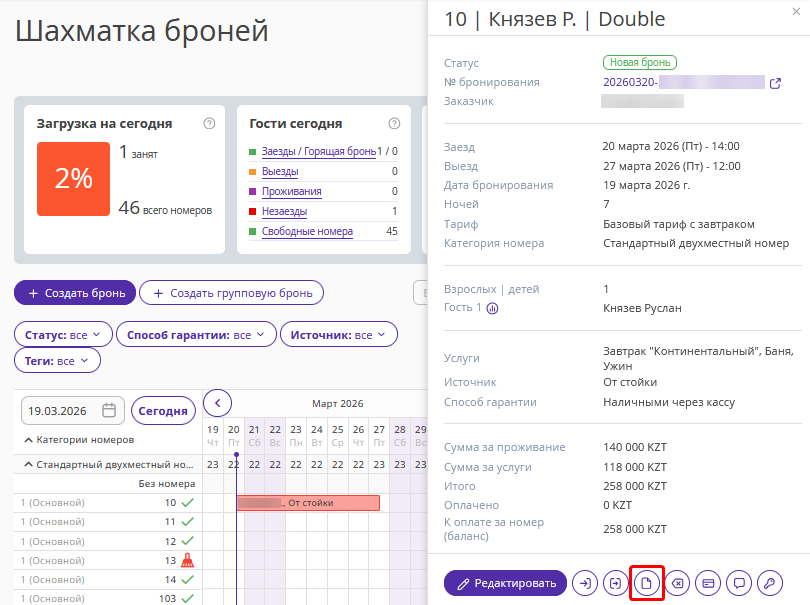Screen dimensions: 810x605
Task: Click the Новая бронь status badge
Action: [640, 63]
